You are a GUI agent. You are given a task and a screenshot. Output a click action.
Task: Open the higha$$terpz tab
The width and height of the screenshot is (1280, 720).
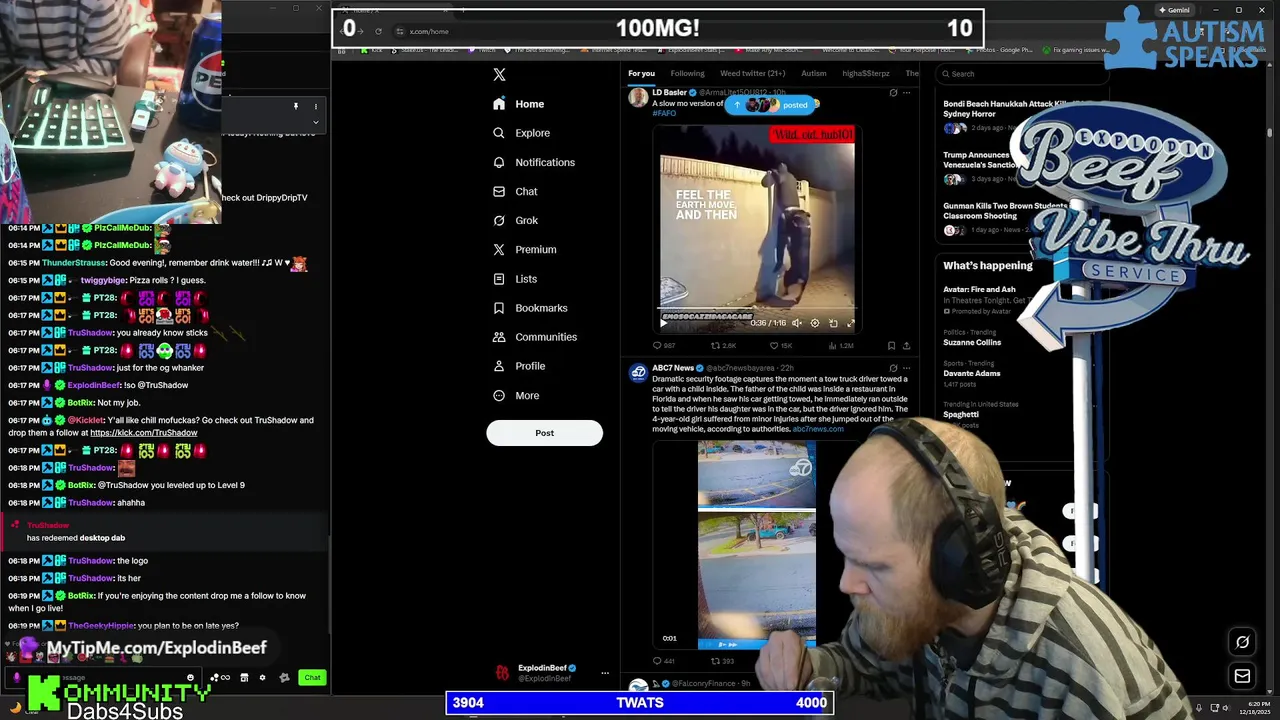pyautogui.click(x=866, y=73)
